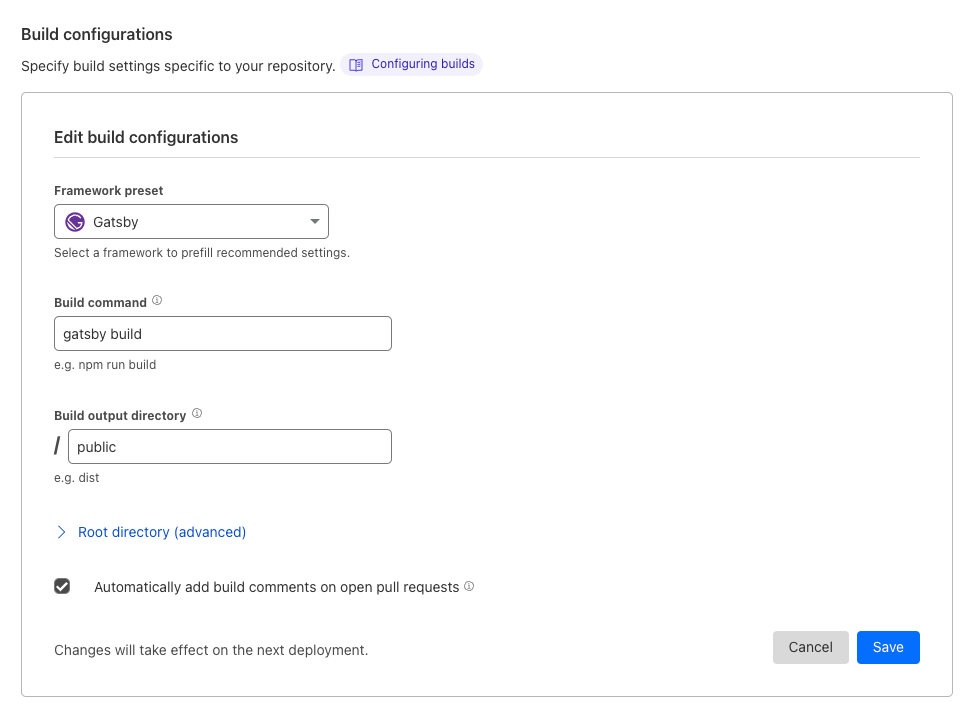
Task: Cancel editing build configurations
Action: 810,647
